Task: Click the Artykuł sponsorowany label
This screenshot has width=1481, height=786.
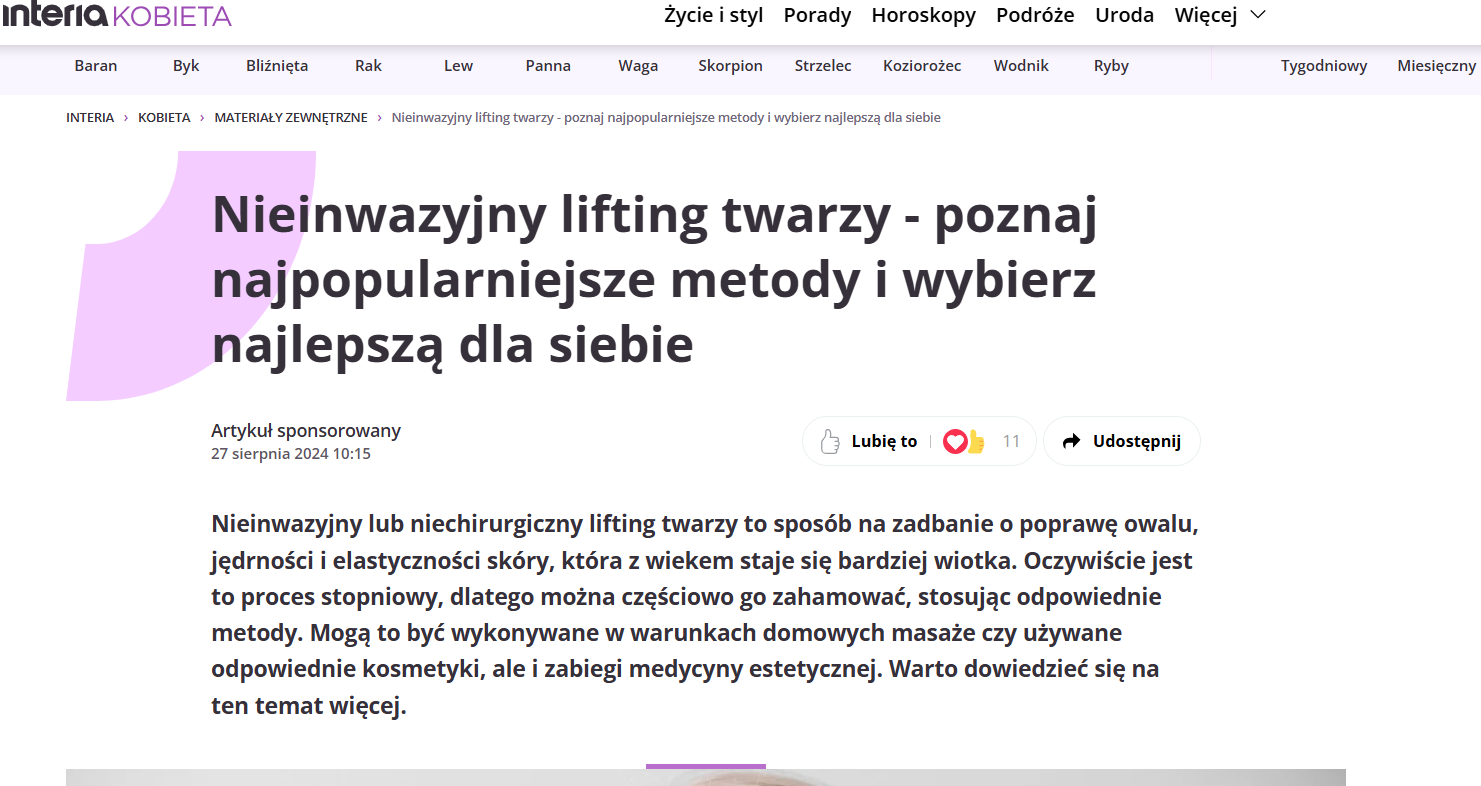Action: tap(306, 431)
